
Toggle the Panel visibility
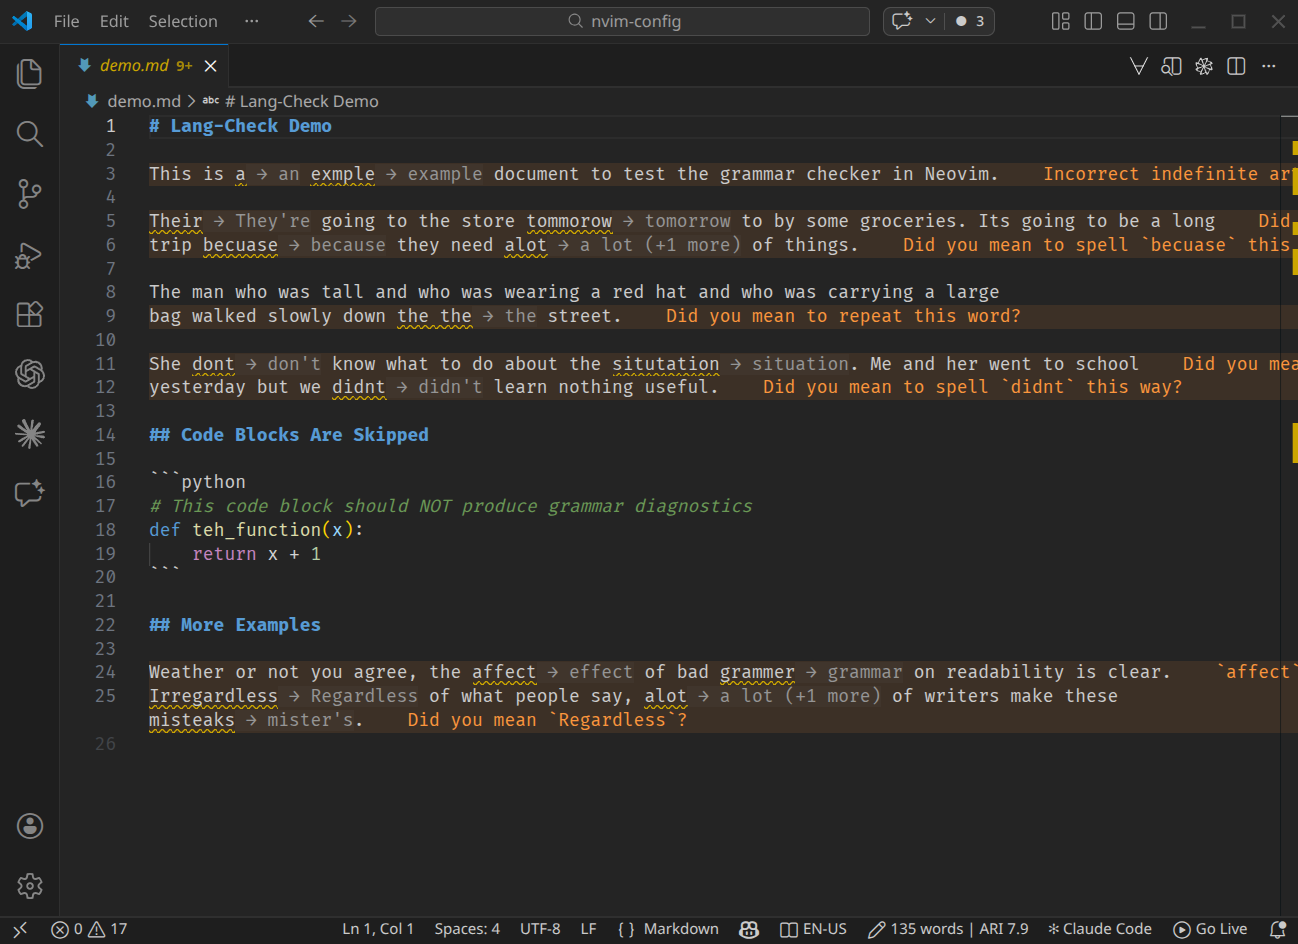[1126, 21]
